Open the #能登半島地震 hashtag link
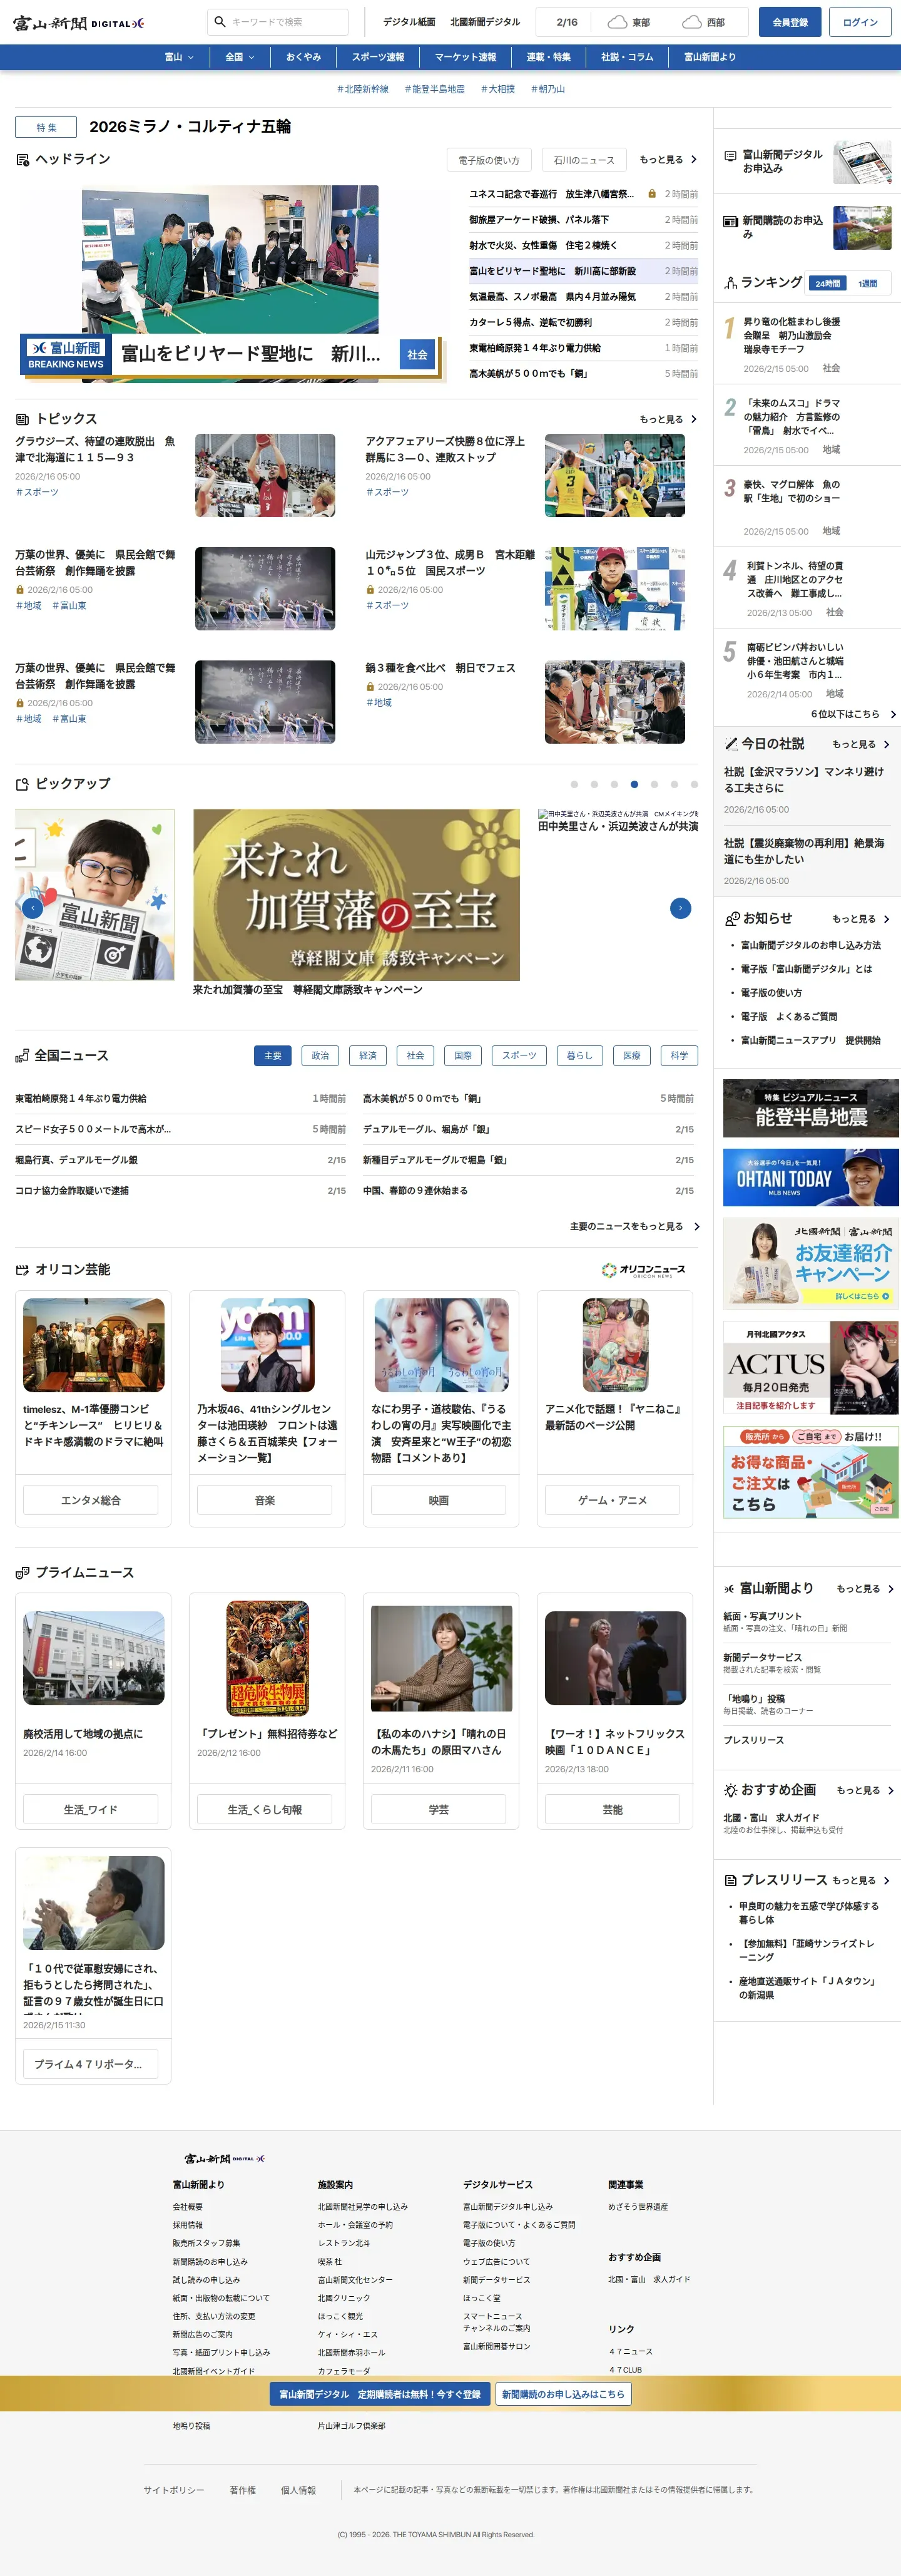The image size is (901, 2576). tap(435, 89)
